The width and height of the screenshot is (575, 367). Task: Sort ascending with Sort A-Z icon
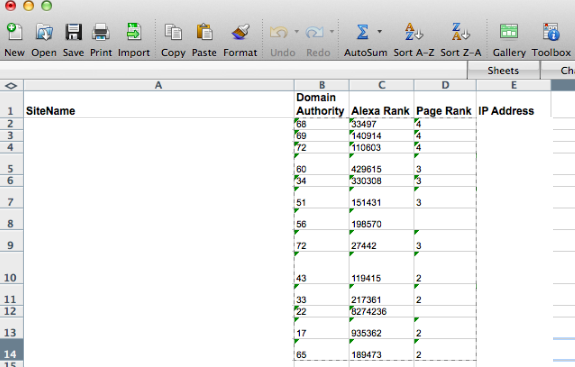(x=414, y=32)
